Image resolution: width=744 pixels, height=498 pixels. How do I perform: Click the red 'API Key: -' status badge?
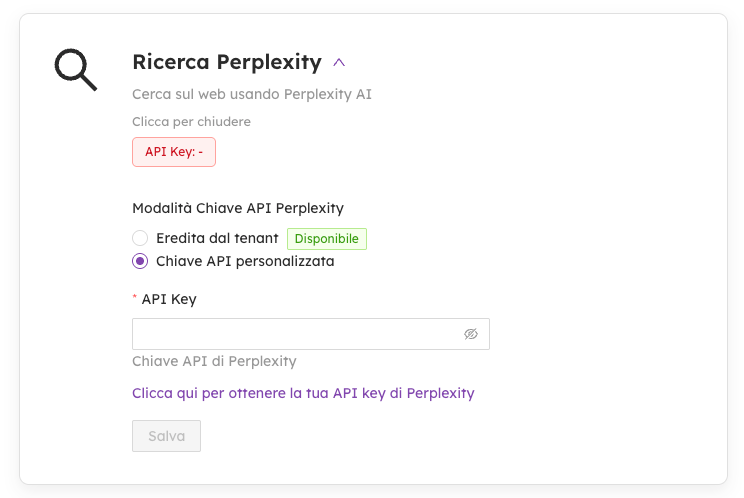(x=174, y=152)
